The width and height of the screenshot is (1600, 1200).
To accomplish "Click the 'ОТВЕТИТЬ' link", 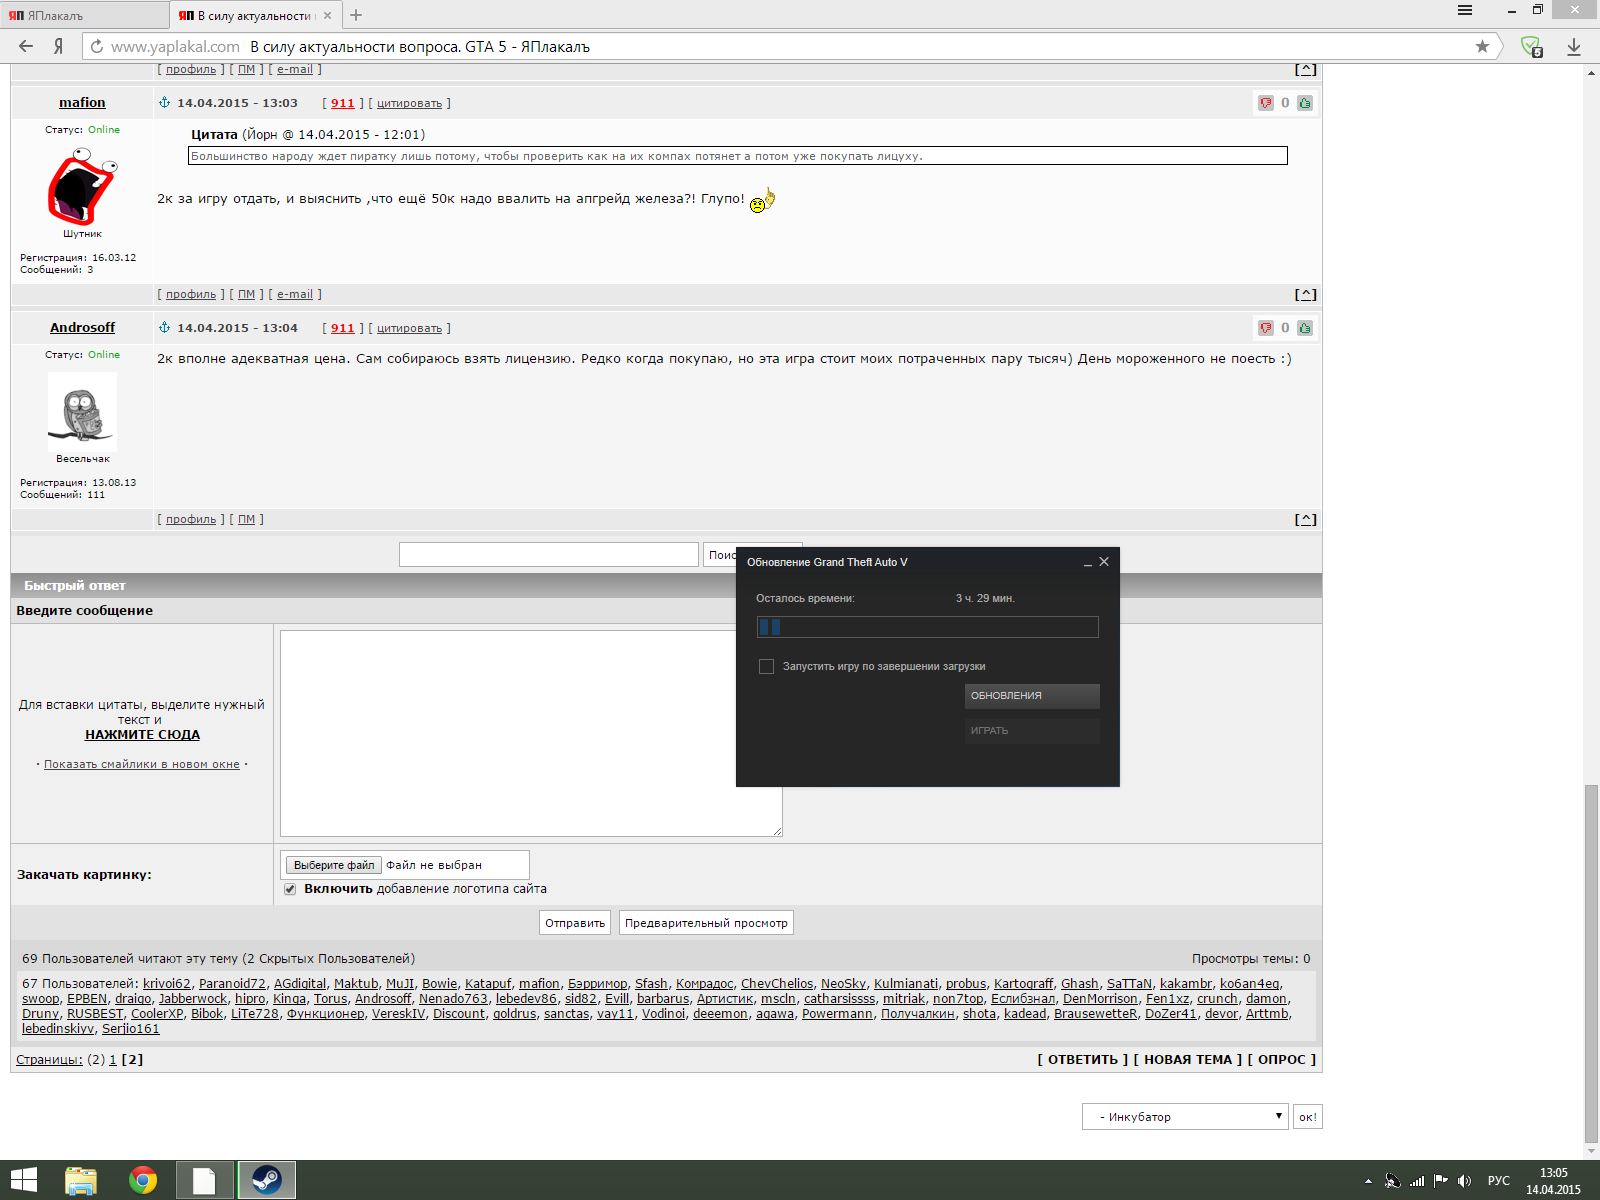I will click(x=1083, y=1059).
